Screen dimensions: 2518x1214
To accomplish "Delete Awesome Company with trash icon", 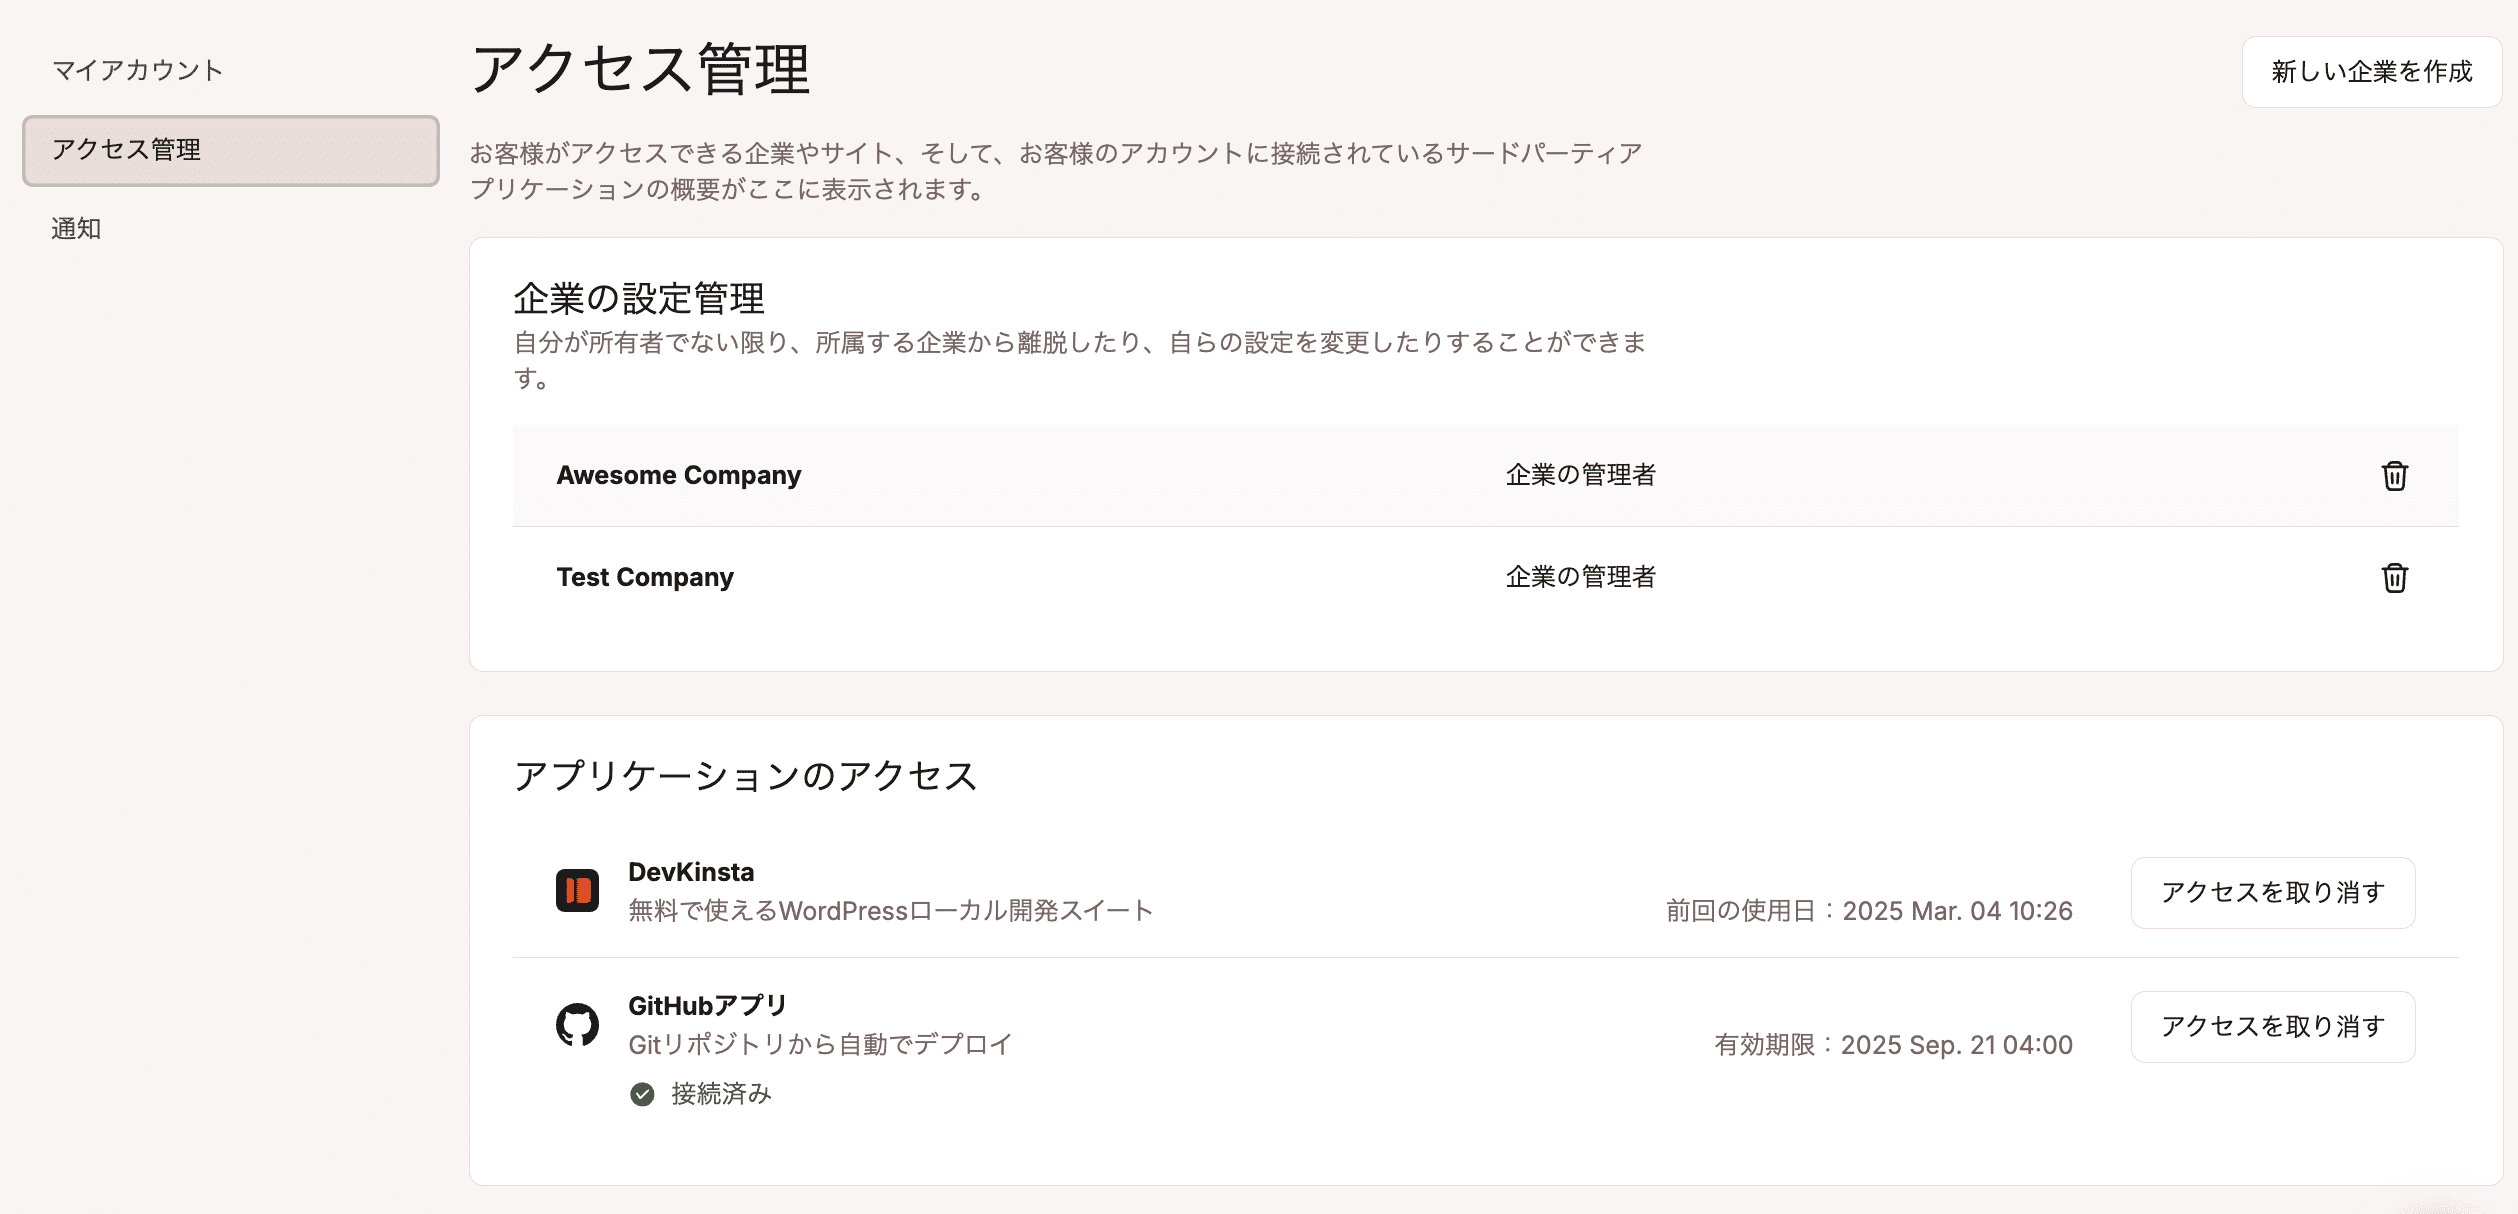I will pos(2394,476).
